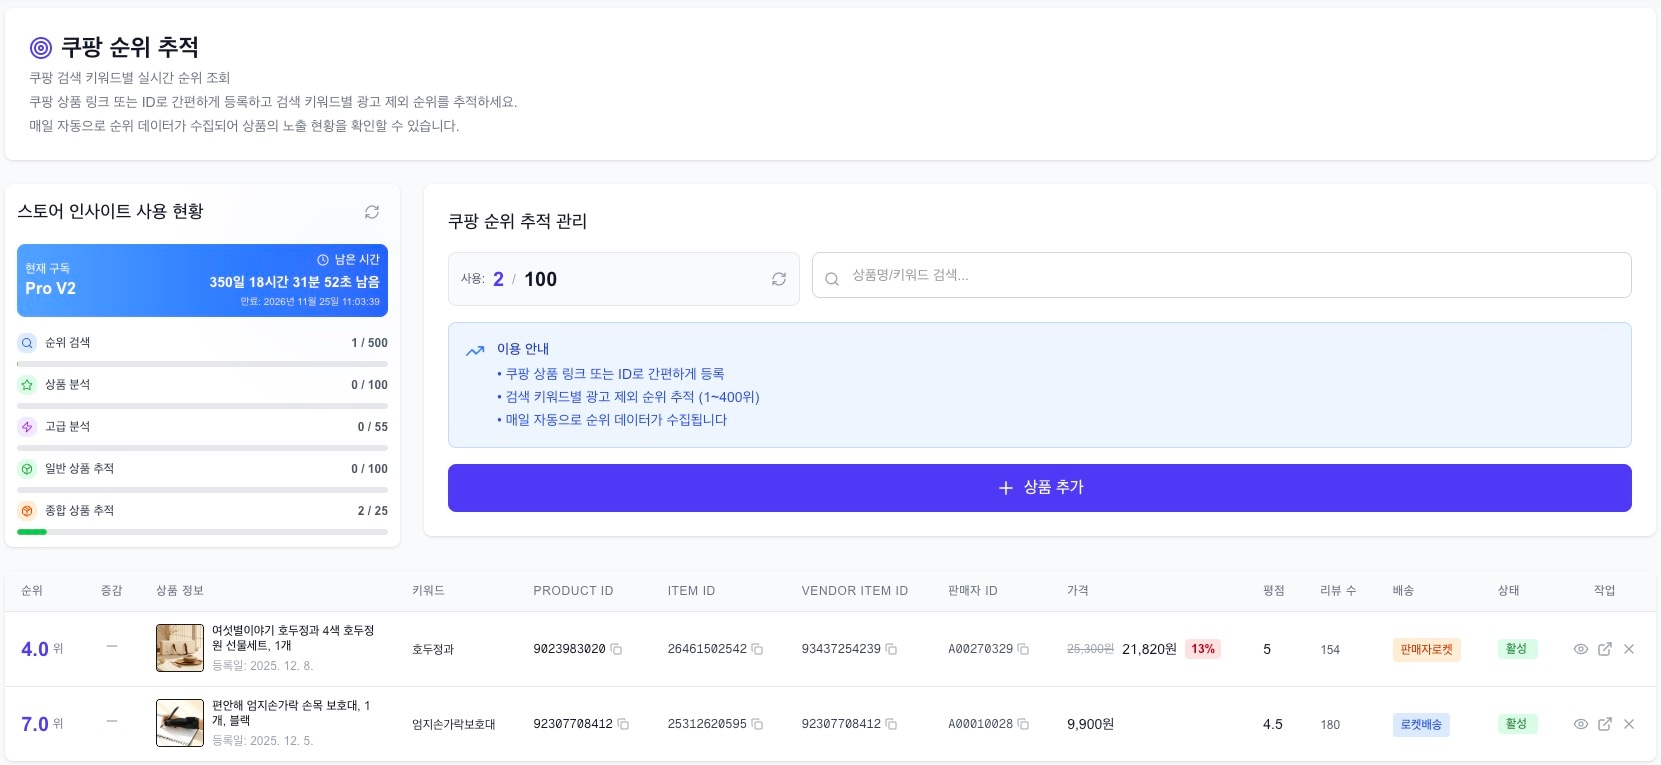Copy item ID 25312620595
1661x765 pixels.
click(x=757, y=724)
